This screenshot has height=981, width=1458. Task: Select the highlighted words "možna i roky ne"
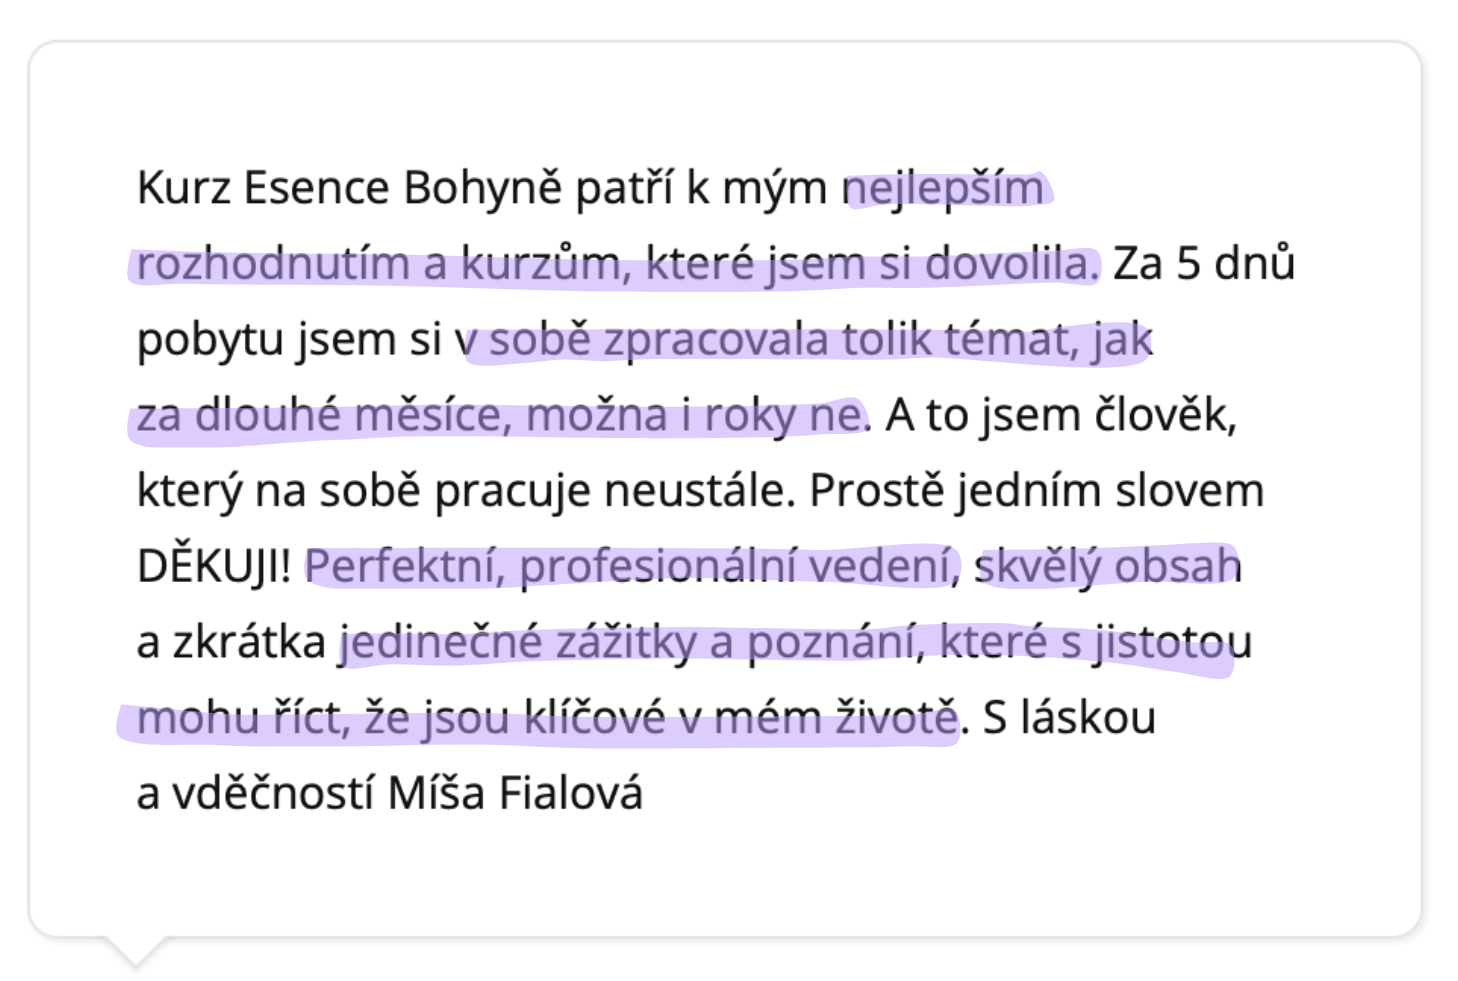pos(695,416)
